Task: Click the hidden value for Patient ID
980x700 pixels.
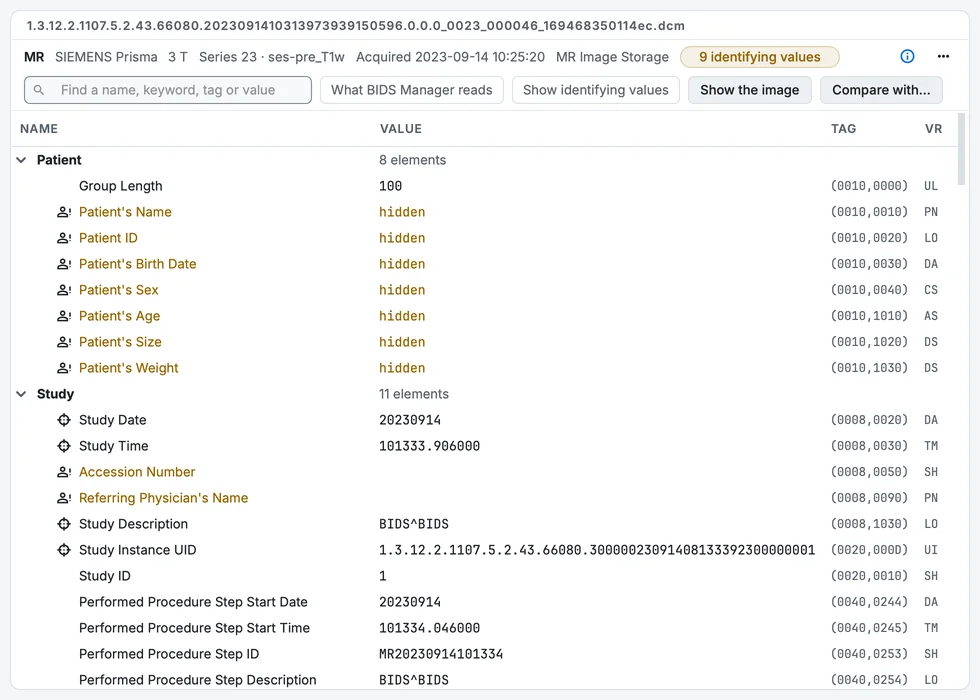Action: (402, 238)
